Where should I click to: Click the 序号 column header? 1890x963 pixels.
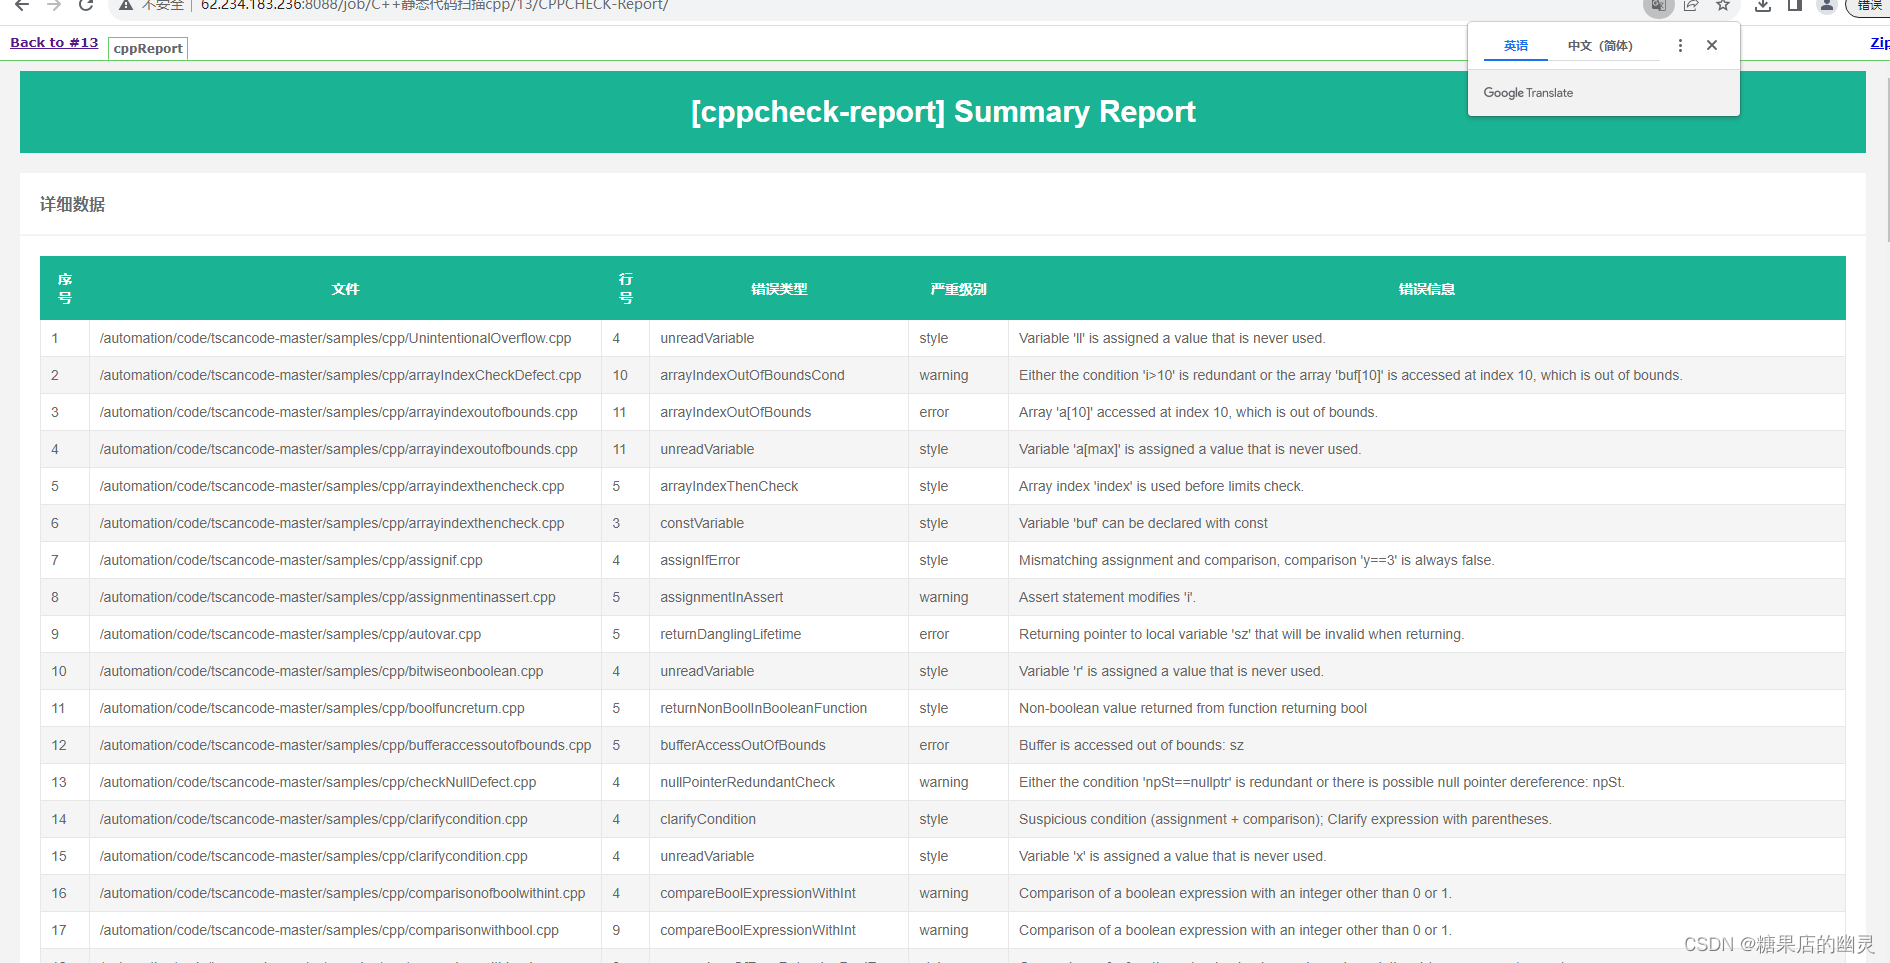point(65,288)
